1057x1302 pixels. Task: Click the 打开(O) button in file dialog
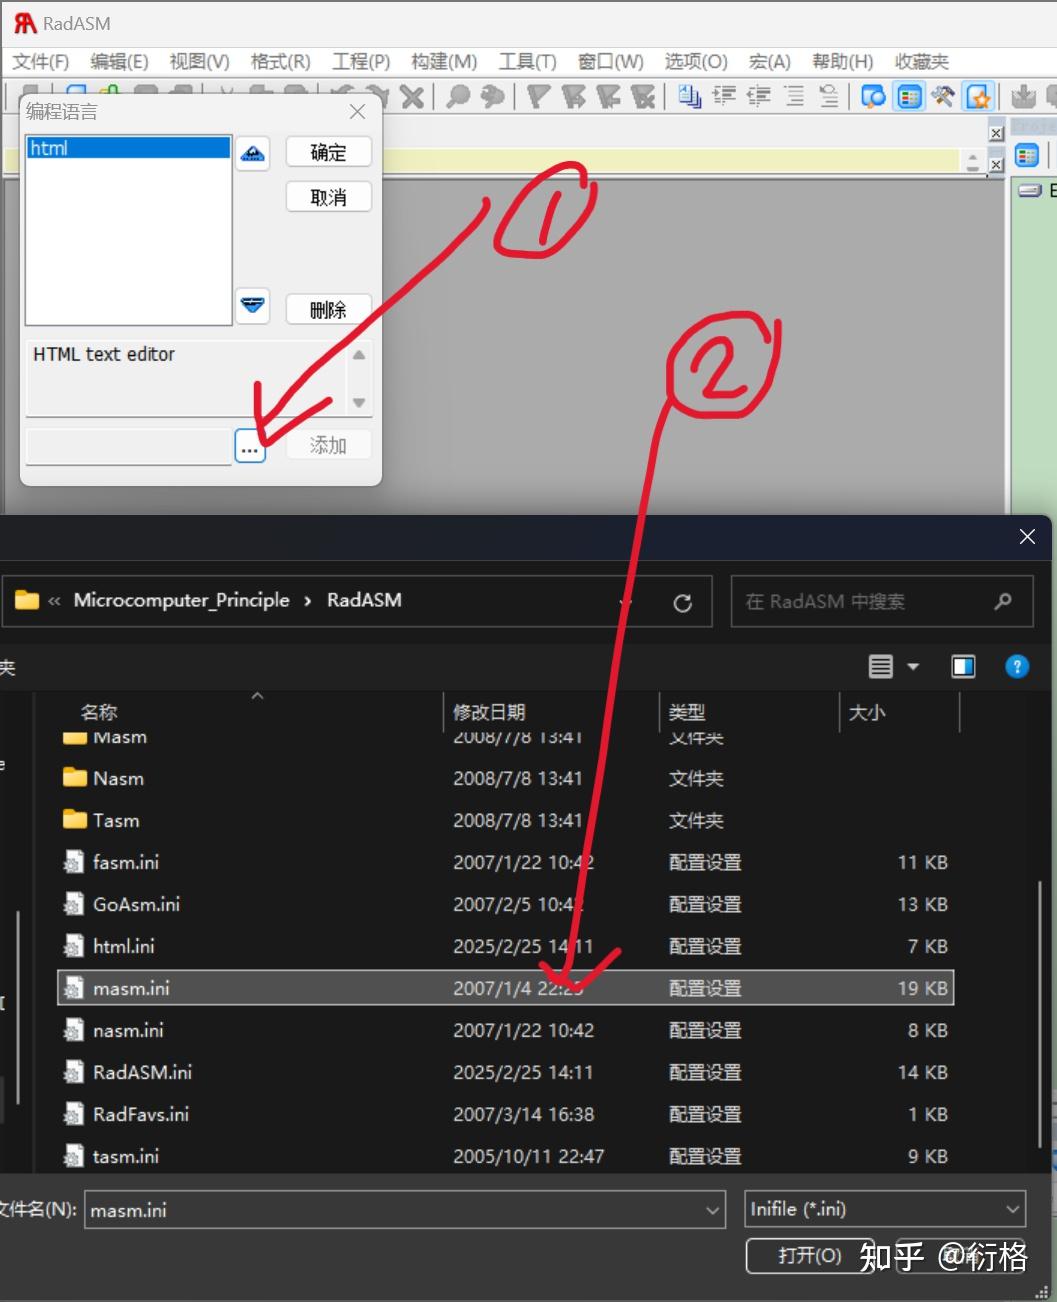pos(810,1255)
